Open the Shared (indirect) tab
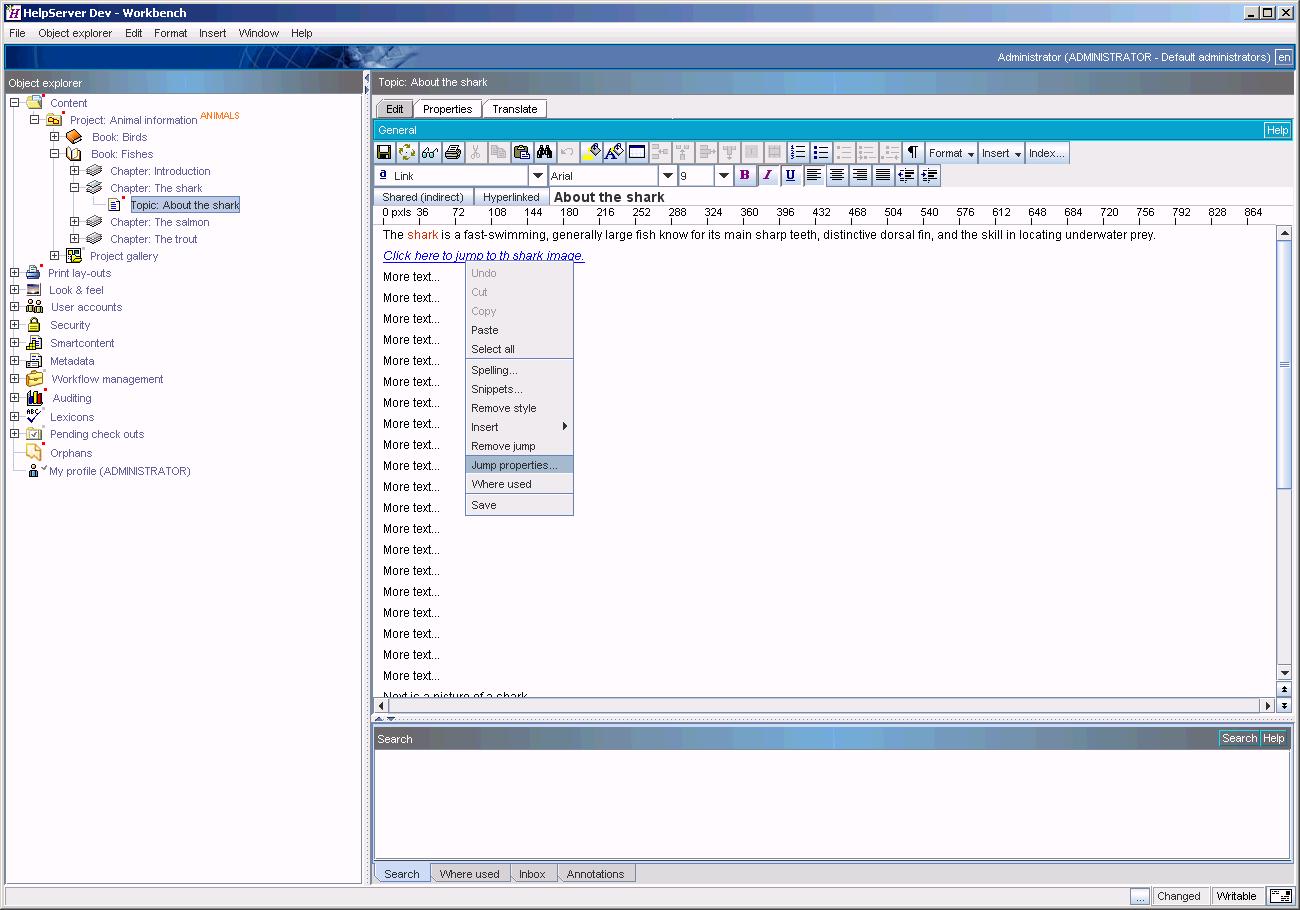1300x910 pixels. (x=423, y=197)
